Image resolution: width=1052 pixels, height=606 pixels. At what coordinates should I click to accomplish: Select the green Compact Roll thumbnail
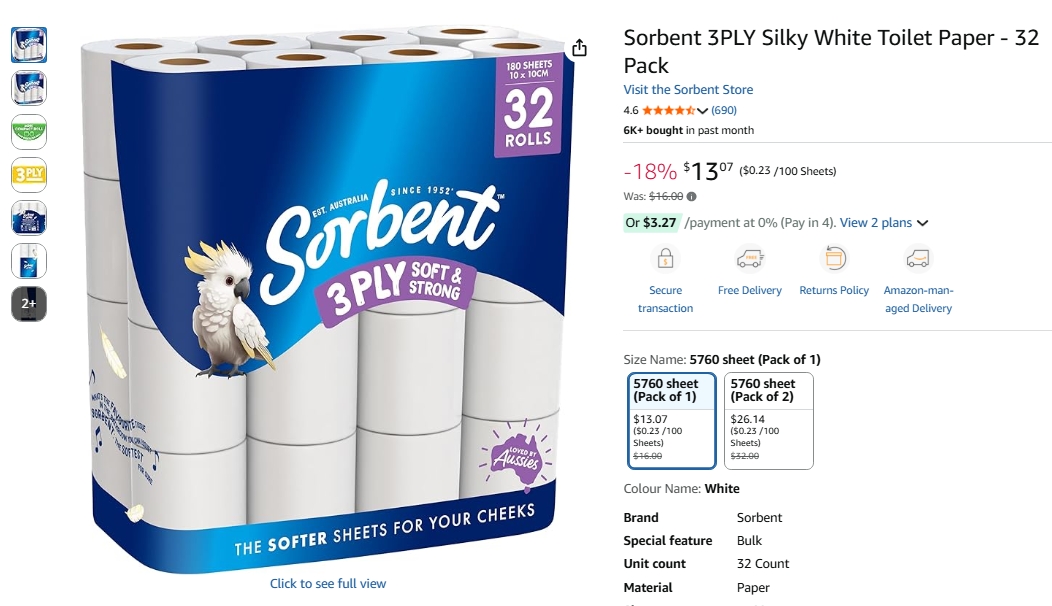(29, 131)
